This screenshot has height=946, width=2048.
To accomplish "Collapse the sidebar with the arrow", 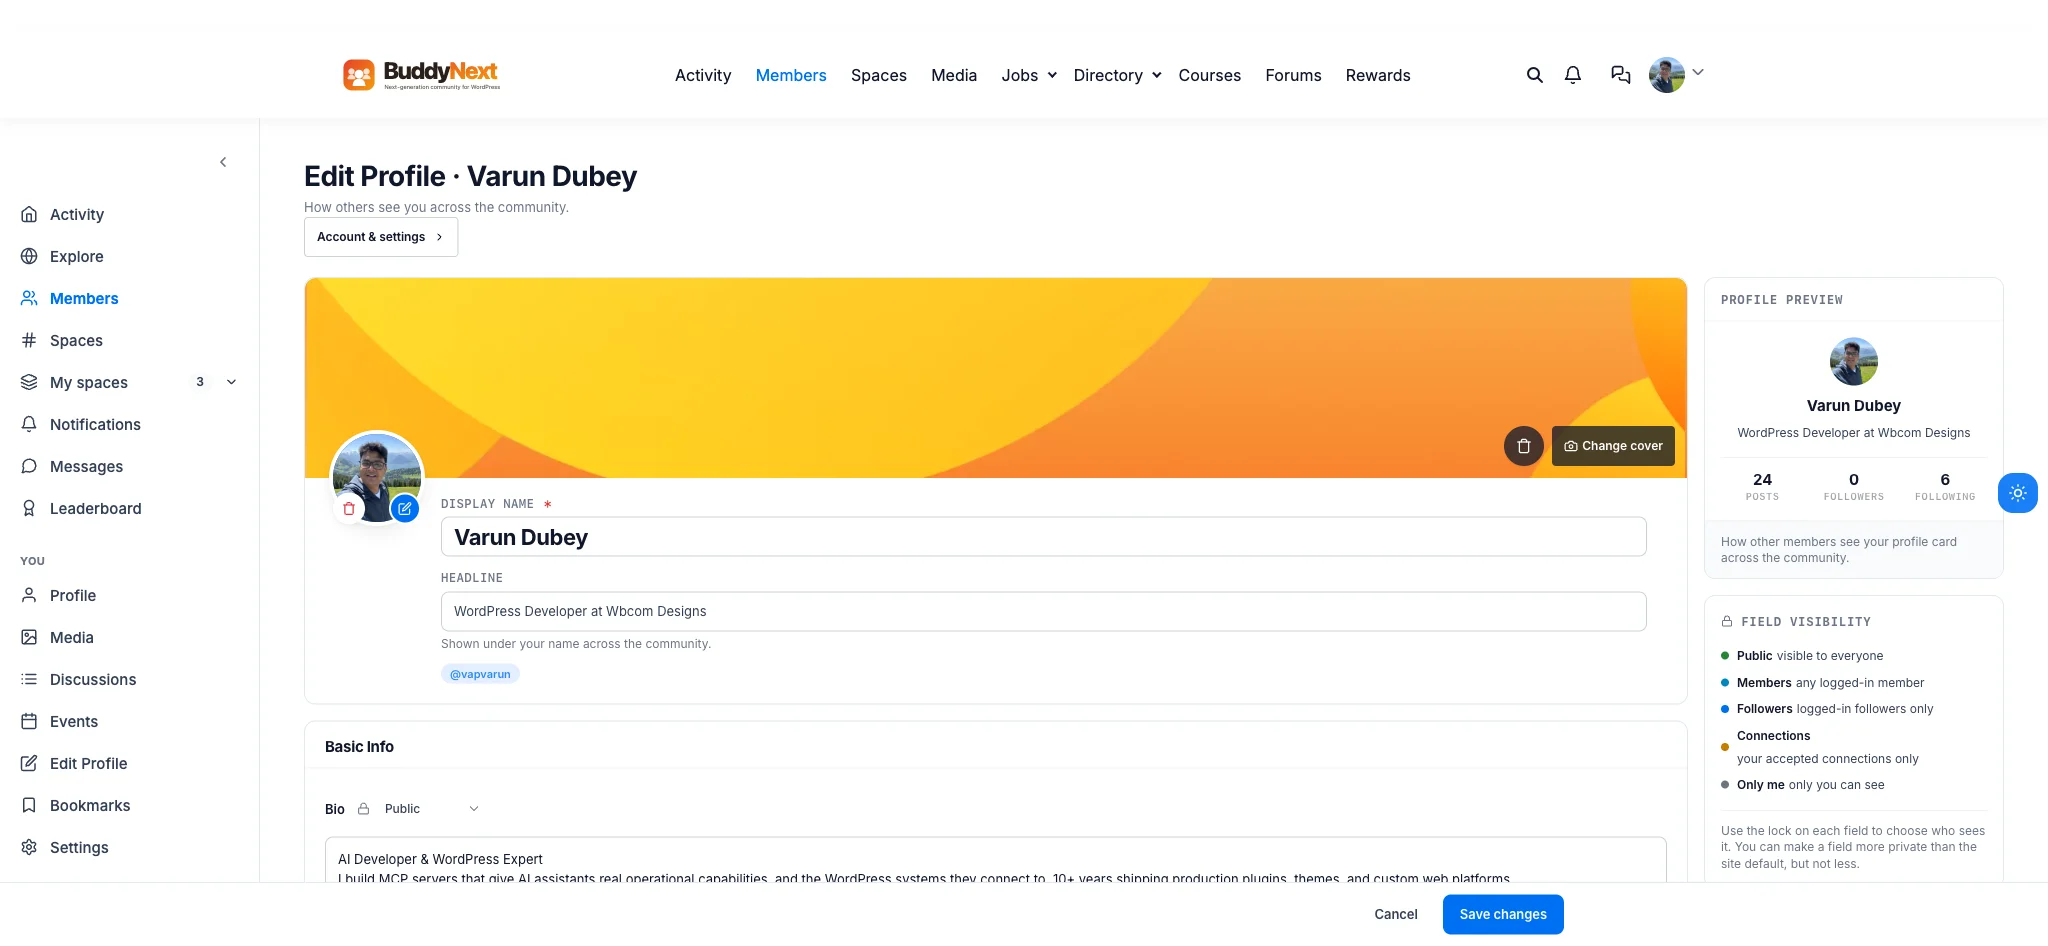I will (223, 162).
